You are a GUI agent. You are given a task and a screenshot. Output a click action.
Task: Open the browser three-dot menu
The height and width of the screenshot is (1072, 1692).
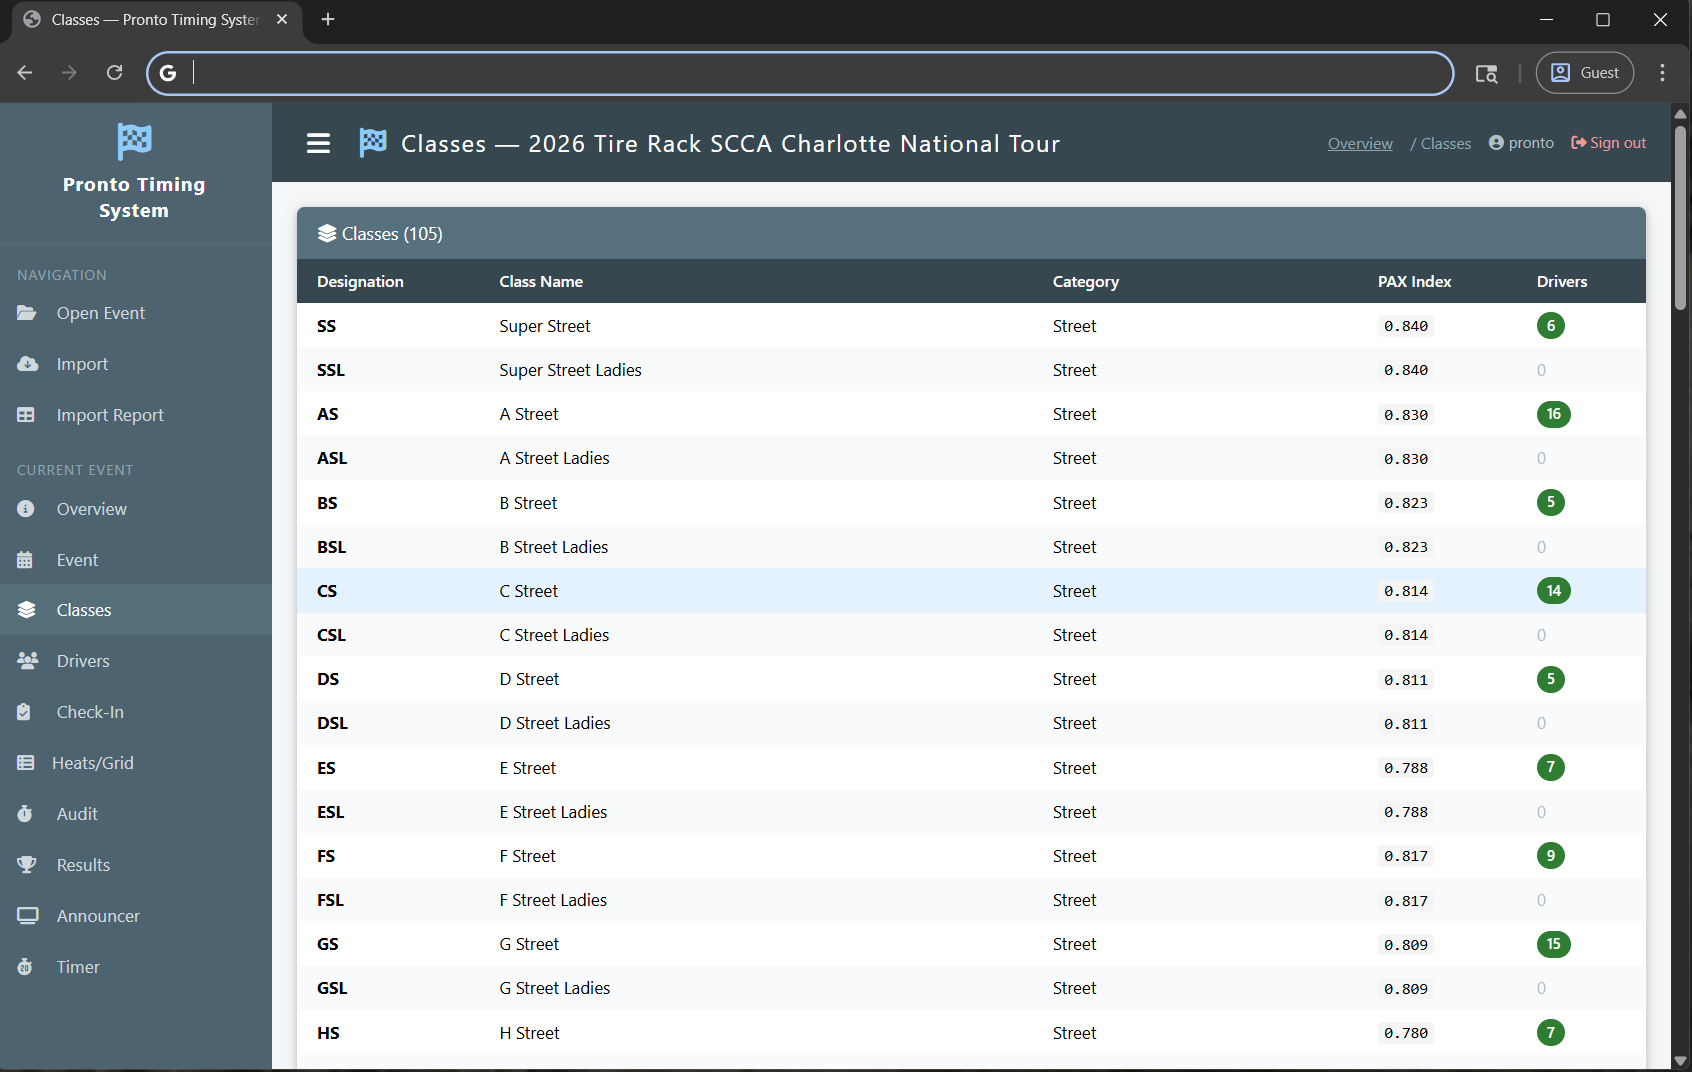(1662, 73)
